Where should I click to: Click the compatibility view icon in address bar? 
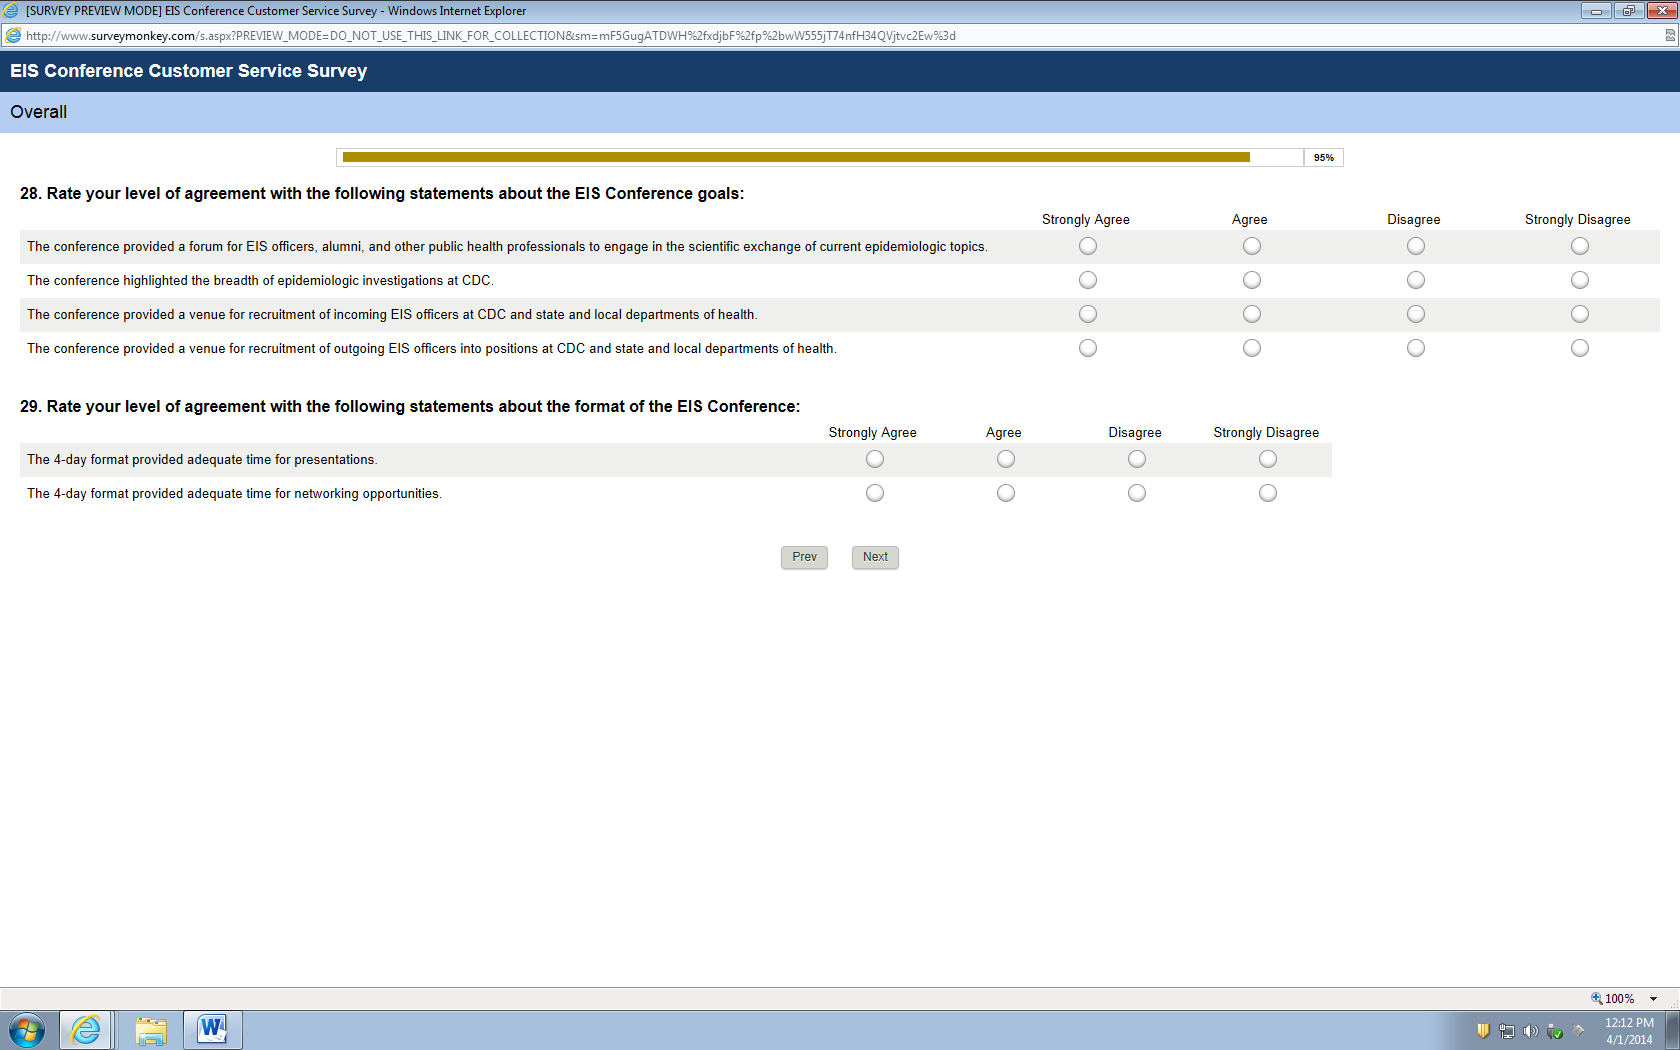(x=1670, y=35)
